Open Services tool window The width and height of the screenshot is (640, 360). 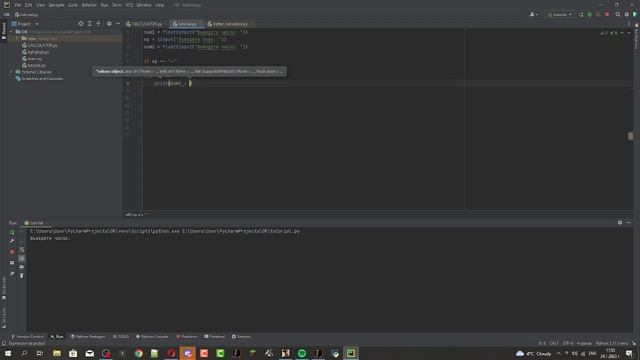(x=241, y=337)
